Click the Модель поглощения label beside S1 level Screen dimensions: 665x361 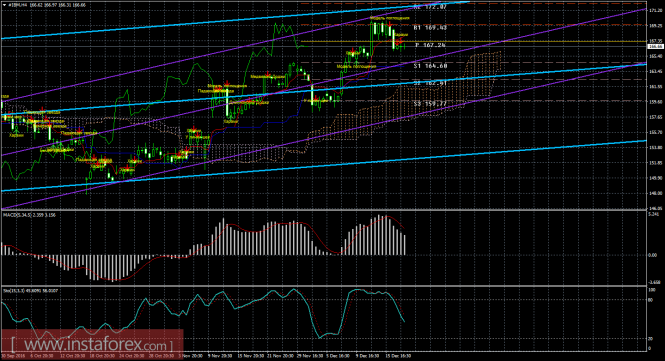tap(356, 67)
